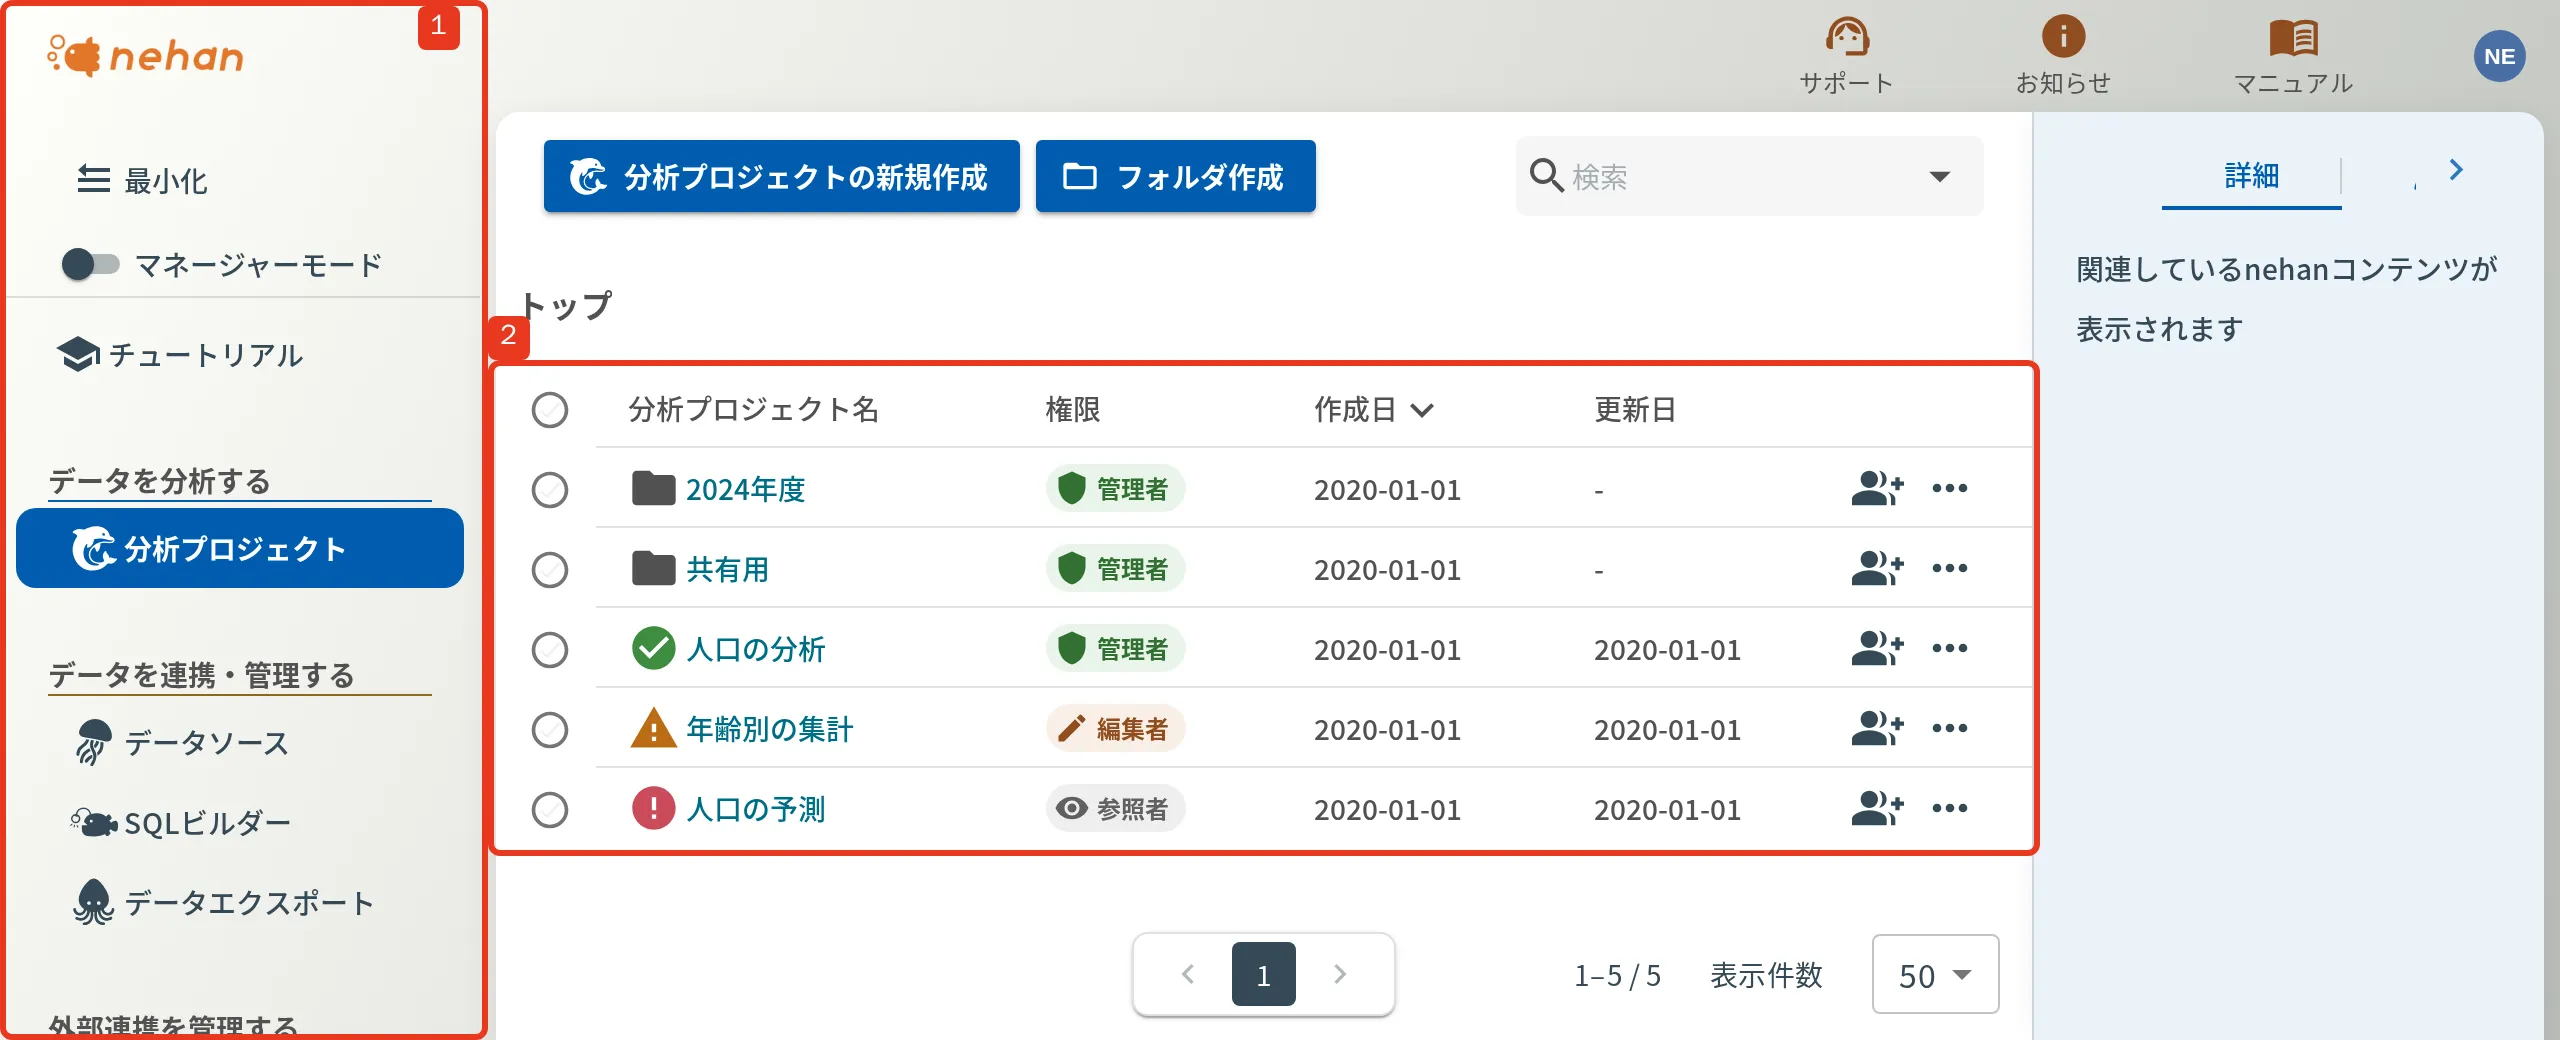Open SQLビルダー in the sidebar
The width and height of the screenshot is (2560, 1040).
tap(180, 822)
